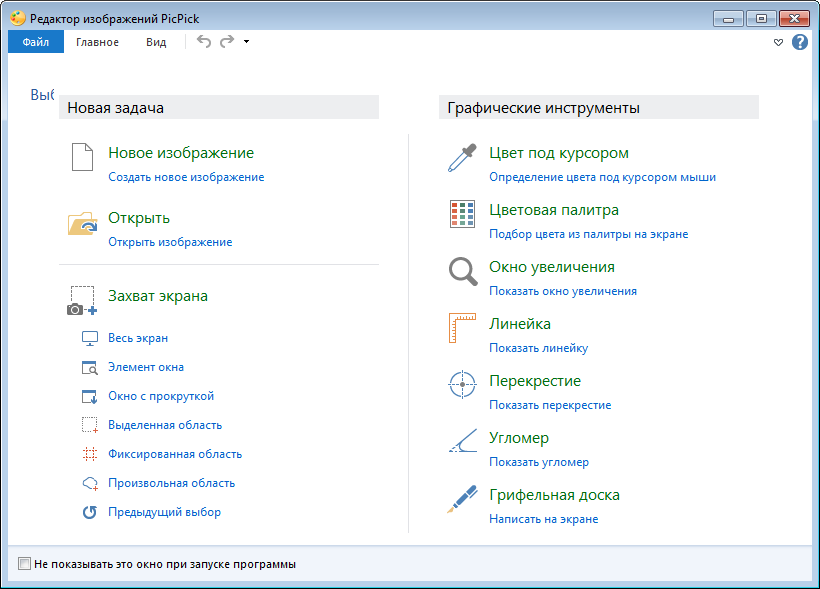Image resolution: width=820 pixels, height=589 pixels.
Task: Select the Линейка ruler icon
Action: [x=461, y=329]
